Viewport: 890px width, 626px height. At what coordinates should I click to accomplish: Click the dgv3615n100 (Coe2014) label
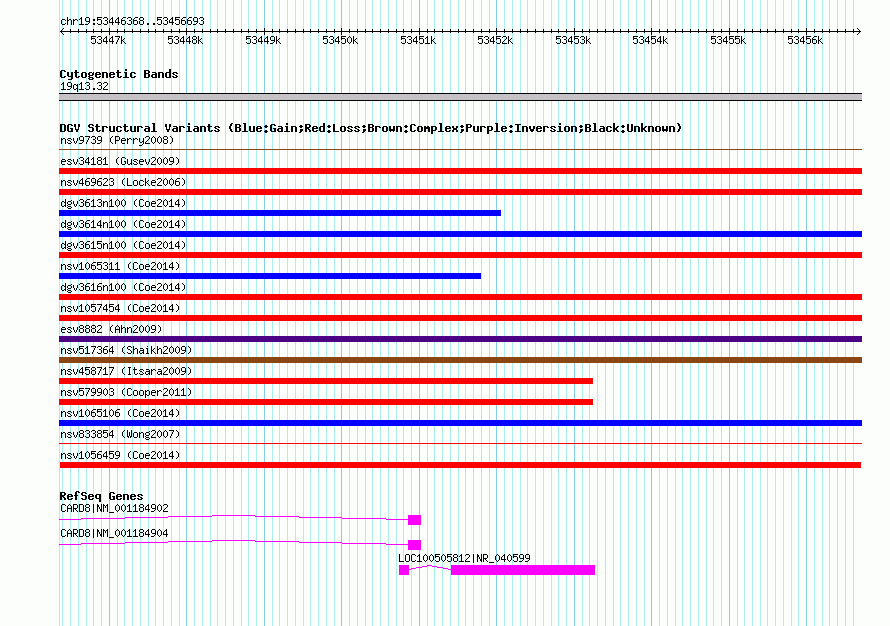[x=123, y=245]
